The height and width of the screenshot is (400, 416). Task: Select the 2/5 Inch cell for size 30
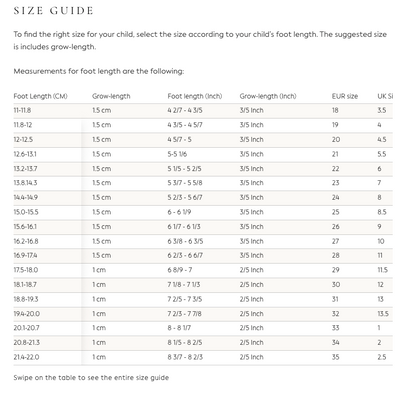[x=251, y=285]
